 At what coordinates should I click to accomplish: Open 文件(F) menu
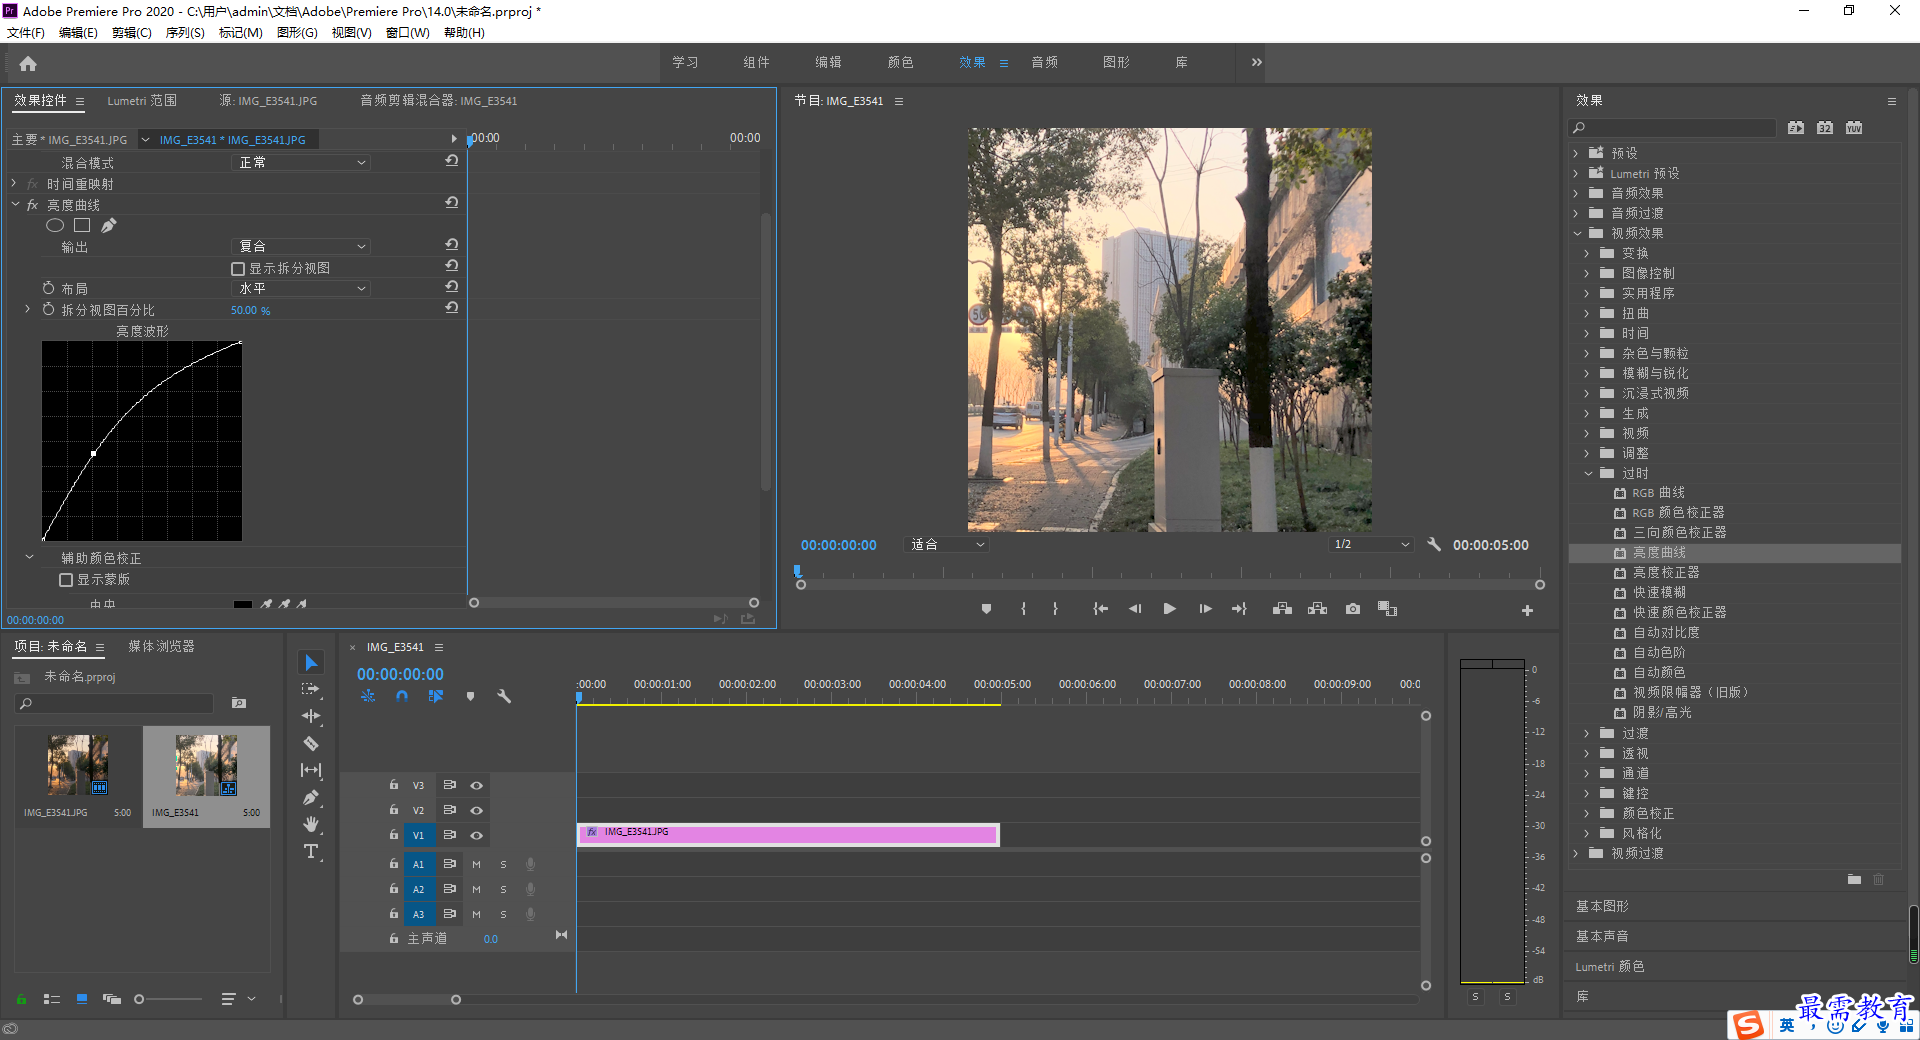click(26, 33)
